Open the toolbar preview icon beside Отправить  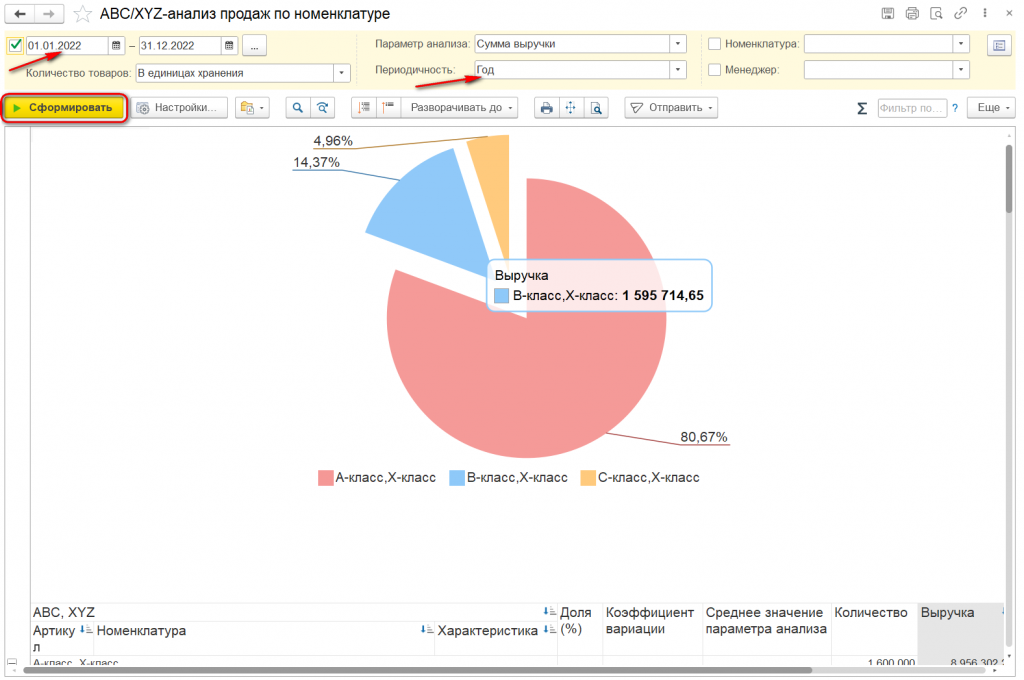tap(596, 108)
